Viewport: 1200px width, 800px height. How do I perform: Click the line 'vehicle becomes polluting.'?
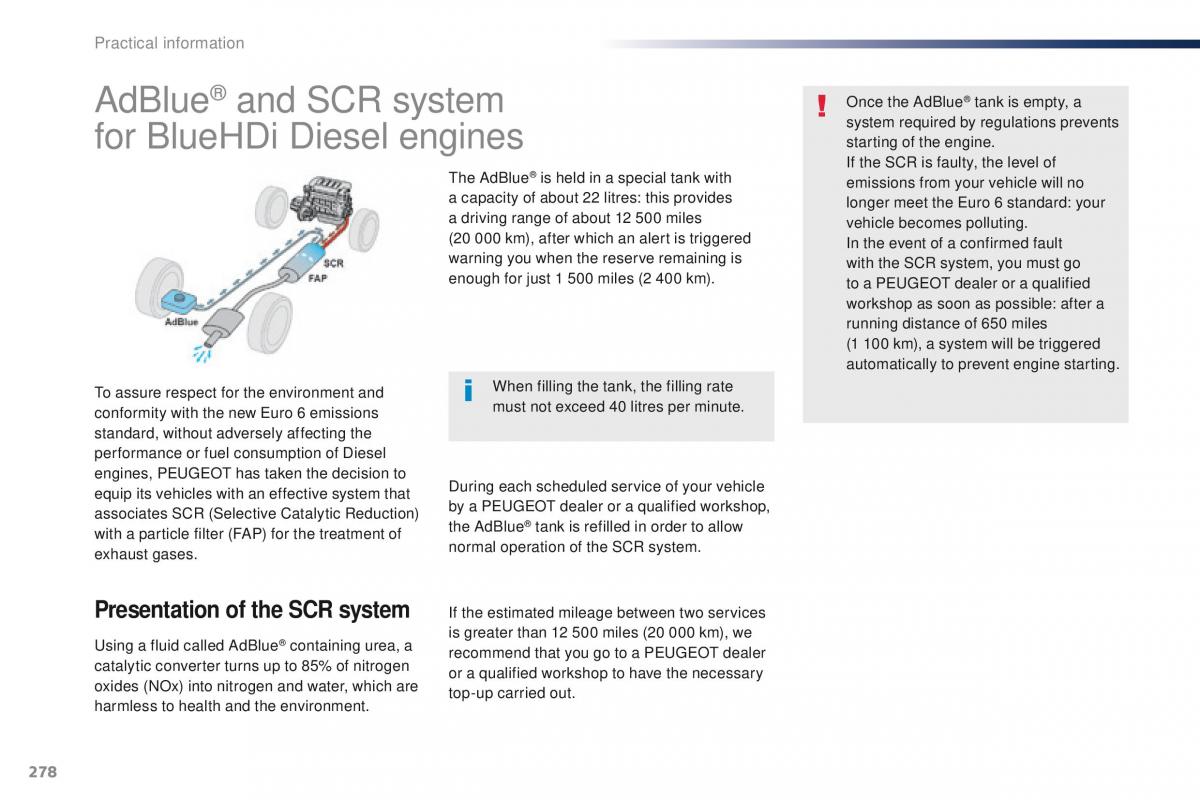click(x=937, y=223)
